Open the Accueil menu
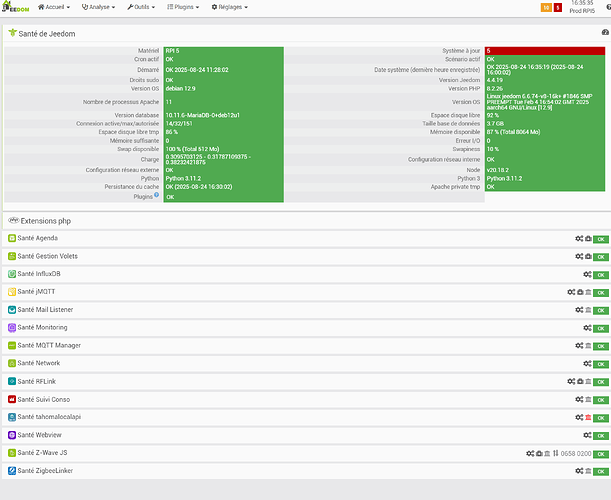The image size is (611, 500). (54, 7)
